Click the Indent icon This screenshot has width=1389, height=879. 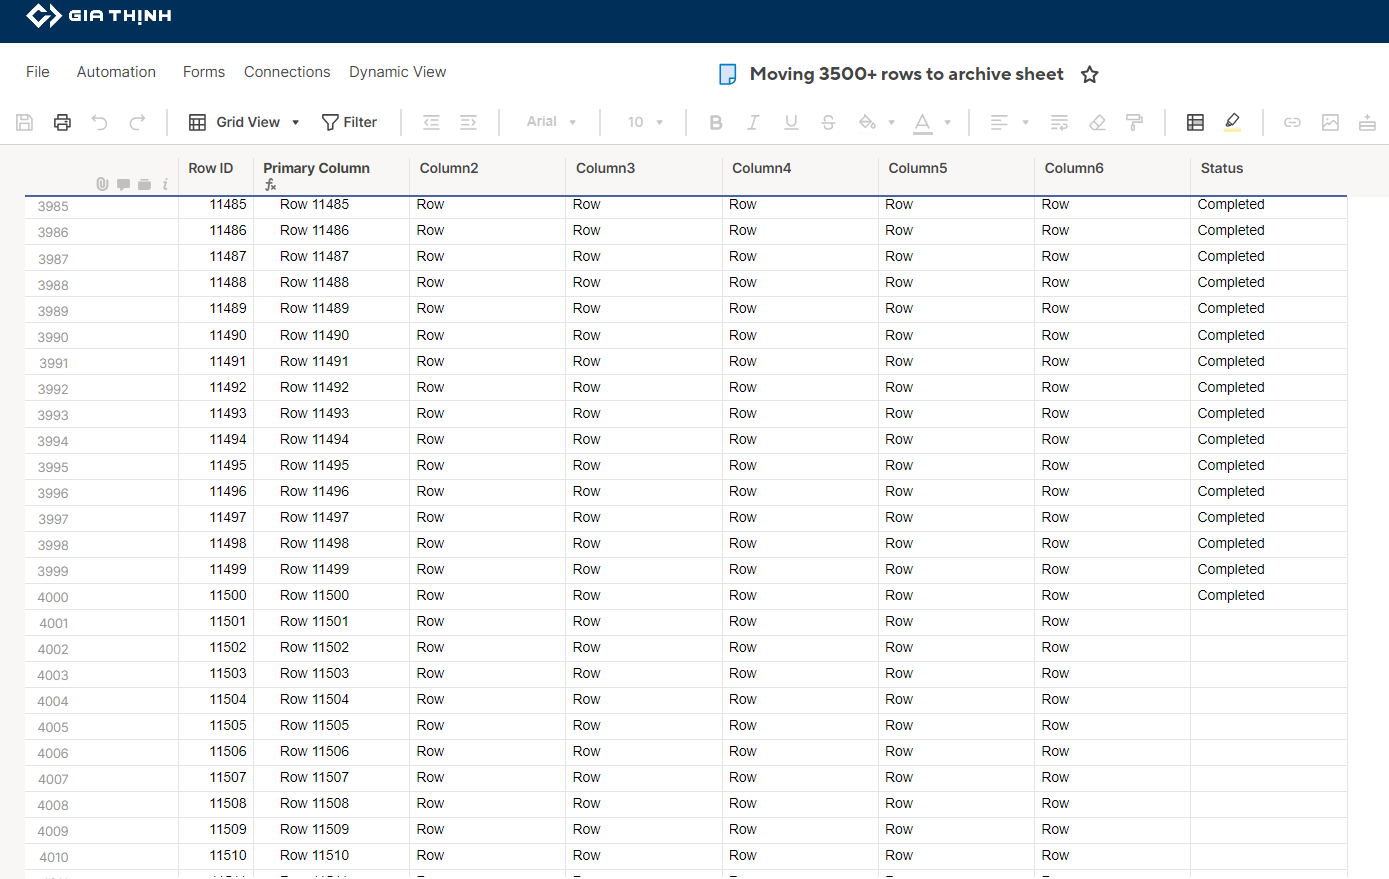click(x=468, y=122)
